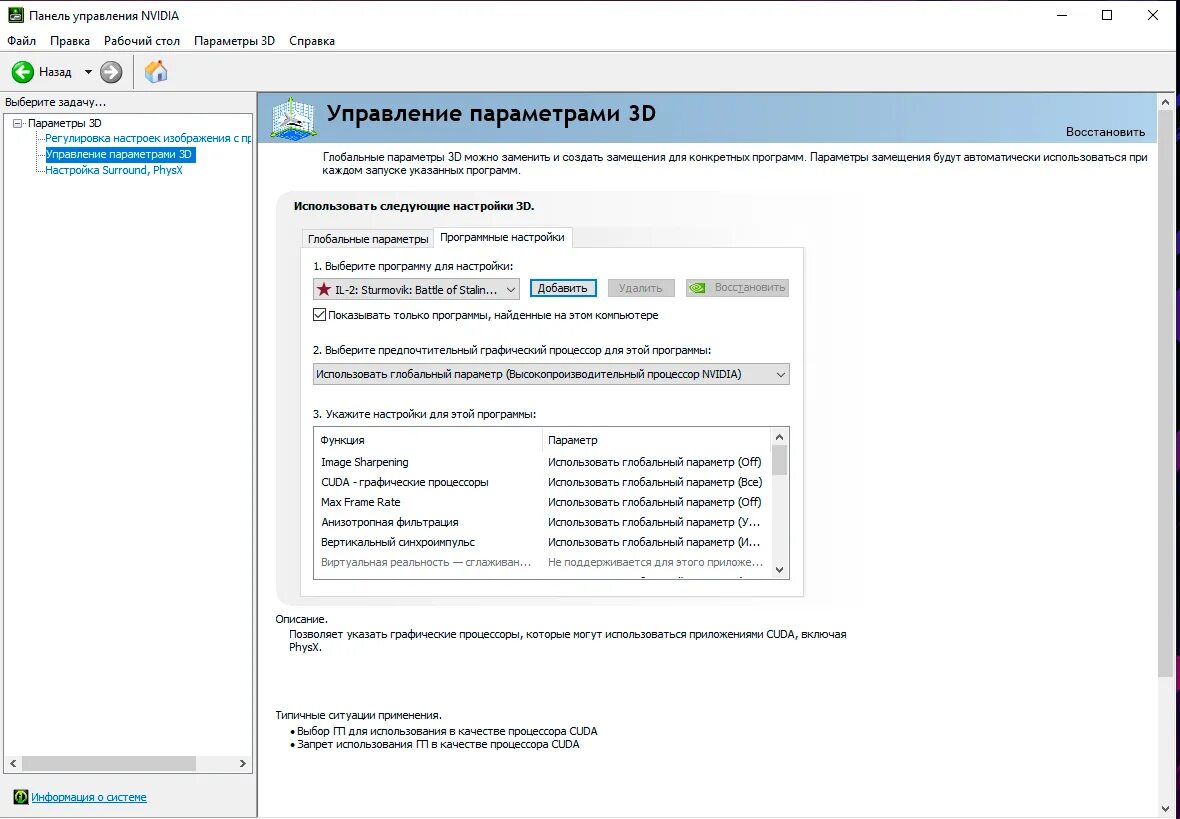Image resolution: width=1180 pixels, height=819 pixels.
Task: Open the Справка menu
Action: pos(312,41)
